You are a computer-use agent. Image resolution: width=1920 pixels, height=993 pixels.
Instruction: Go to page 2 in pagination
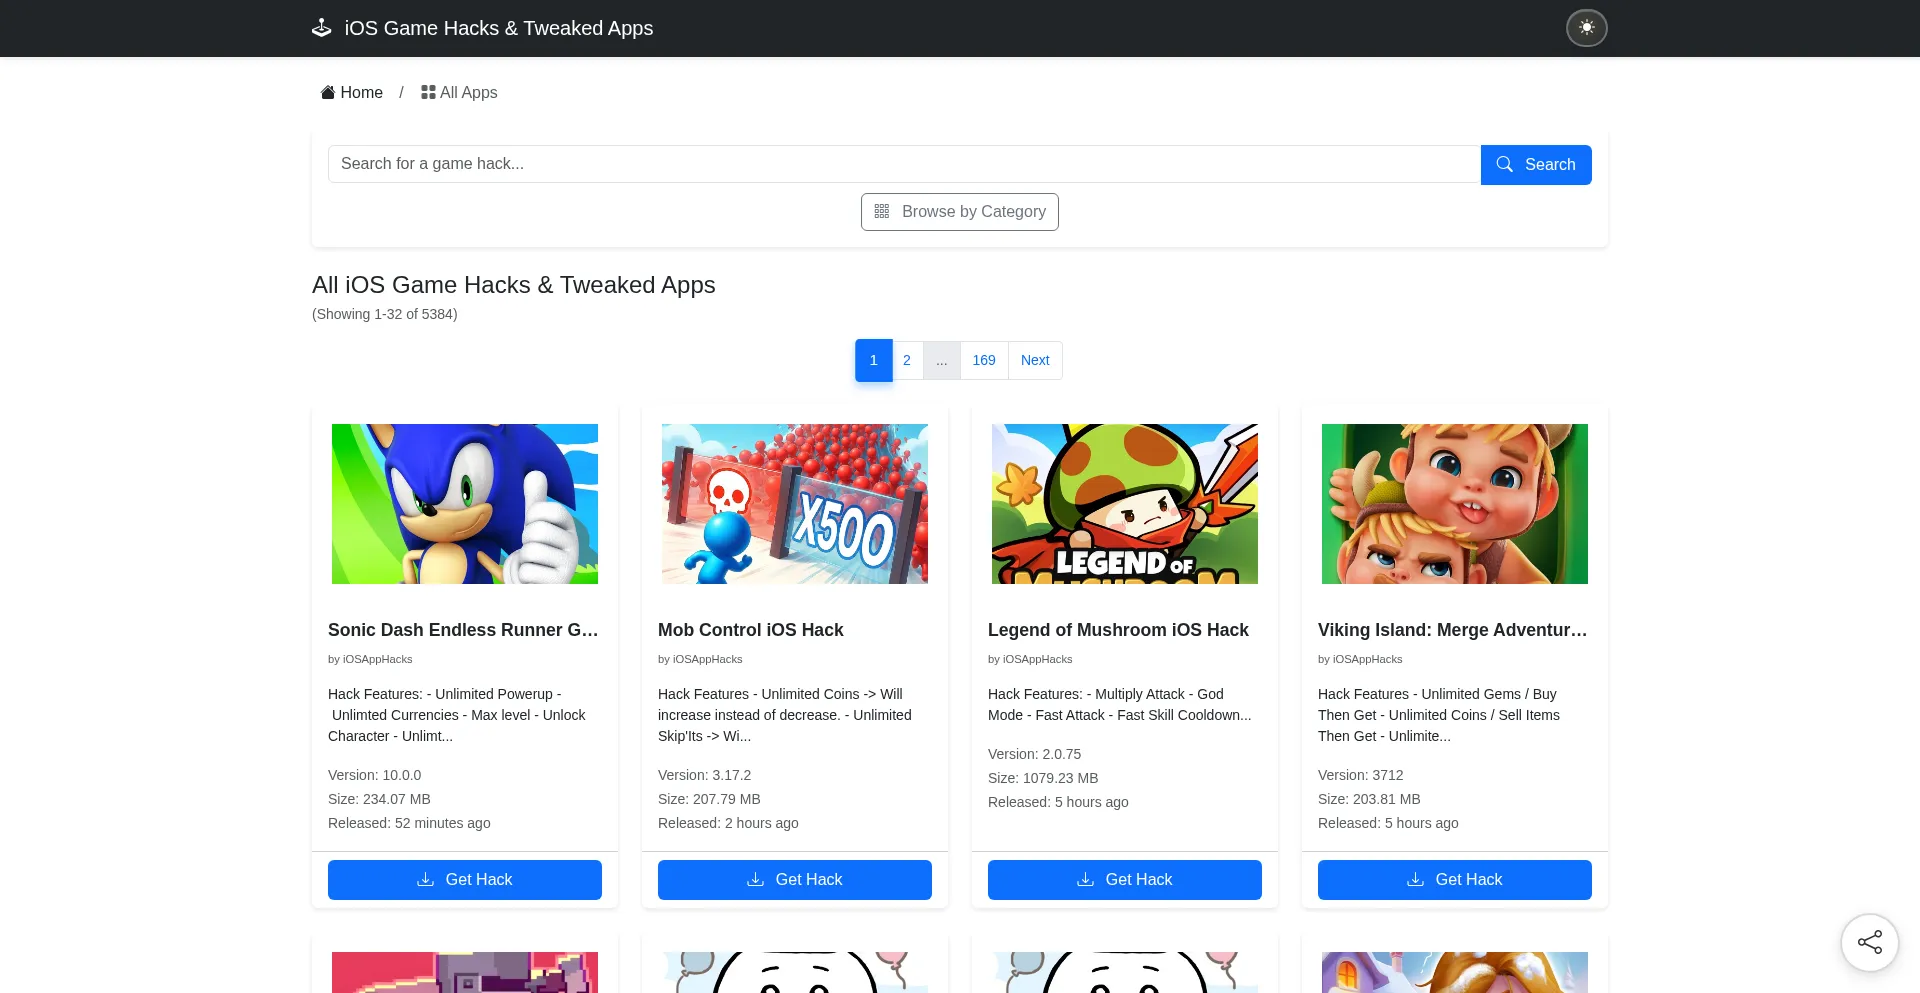(x=907, y=360)
